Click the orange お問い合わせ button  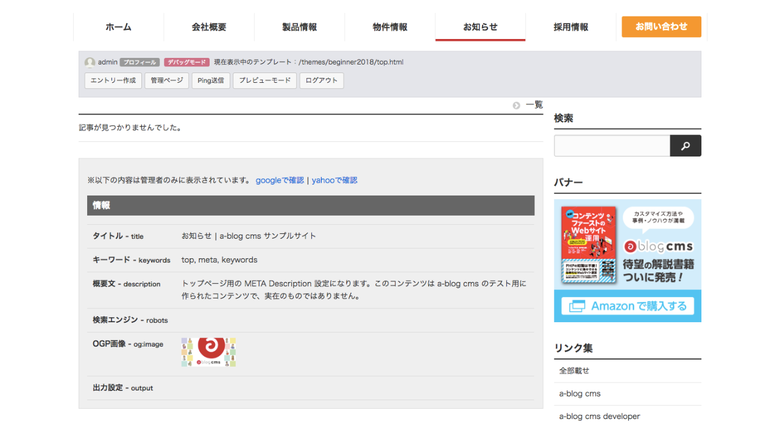[661, 27]
